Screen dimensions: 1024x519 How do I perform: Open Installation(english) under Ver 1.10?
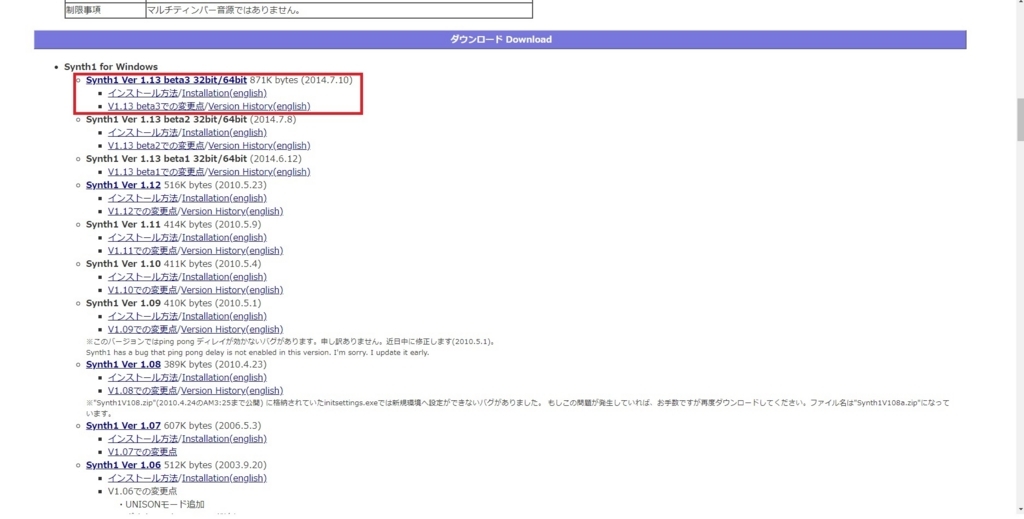pyautogui.click(x=224, y=277)
